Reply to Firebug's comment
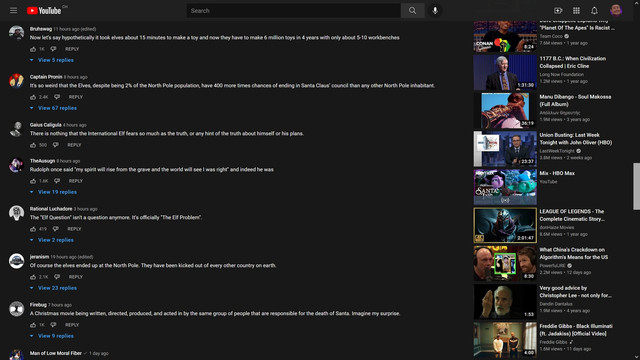Screen dimensions: 640x360 click(x=72, y=325)
